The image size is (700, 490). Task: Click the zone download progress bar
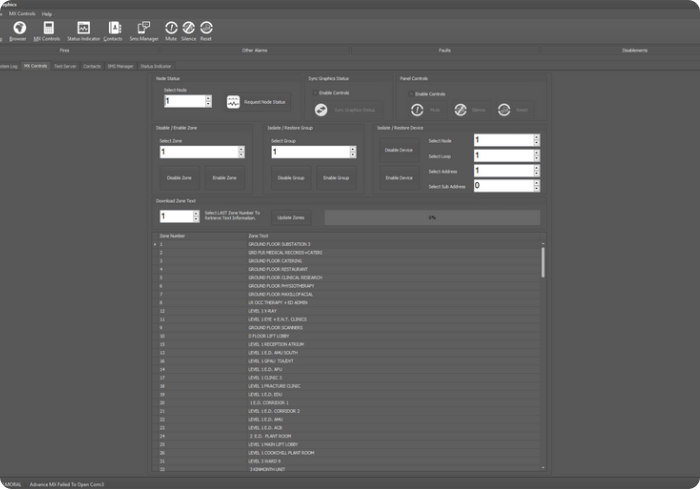coord(432,217)
